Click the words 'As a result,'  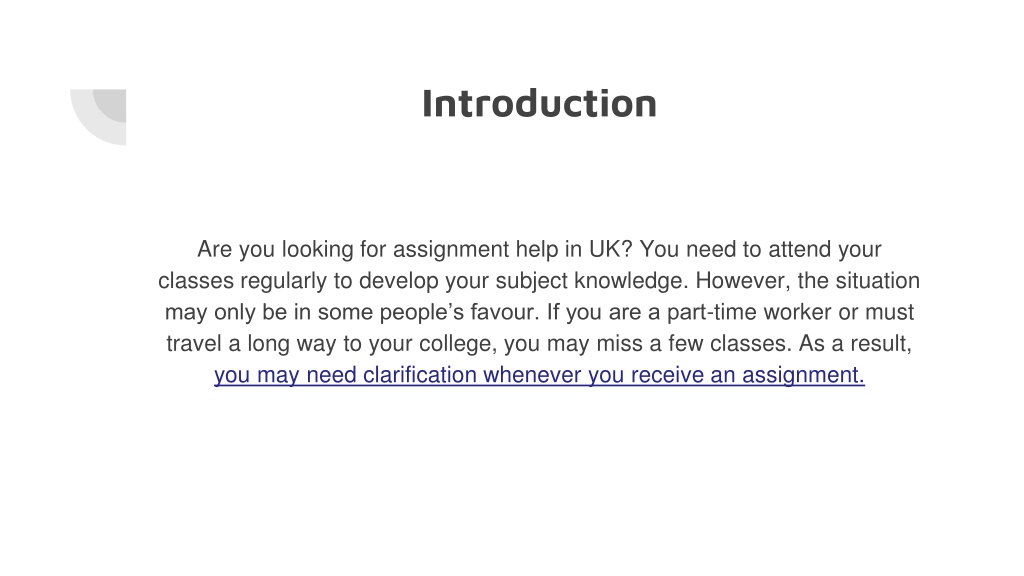coord(855,344)
